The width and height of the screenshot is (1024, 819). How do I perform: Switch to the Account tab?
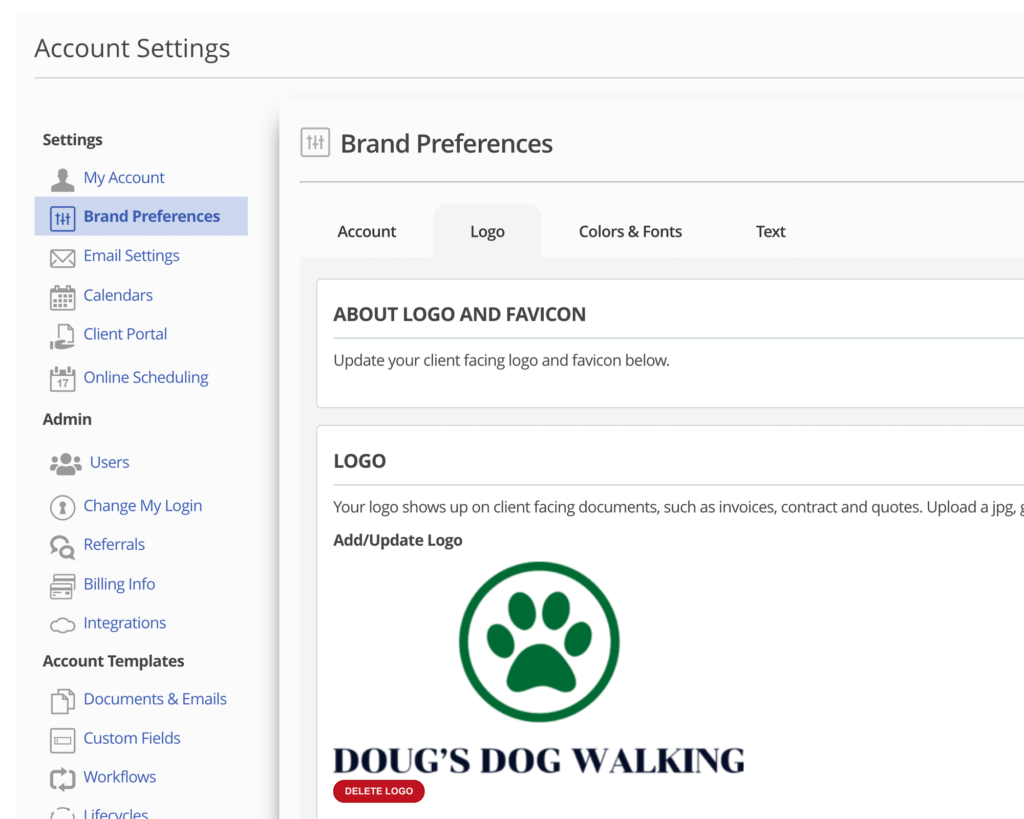pyautogui.click(x=367, y=232)
